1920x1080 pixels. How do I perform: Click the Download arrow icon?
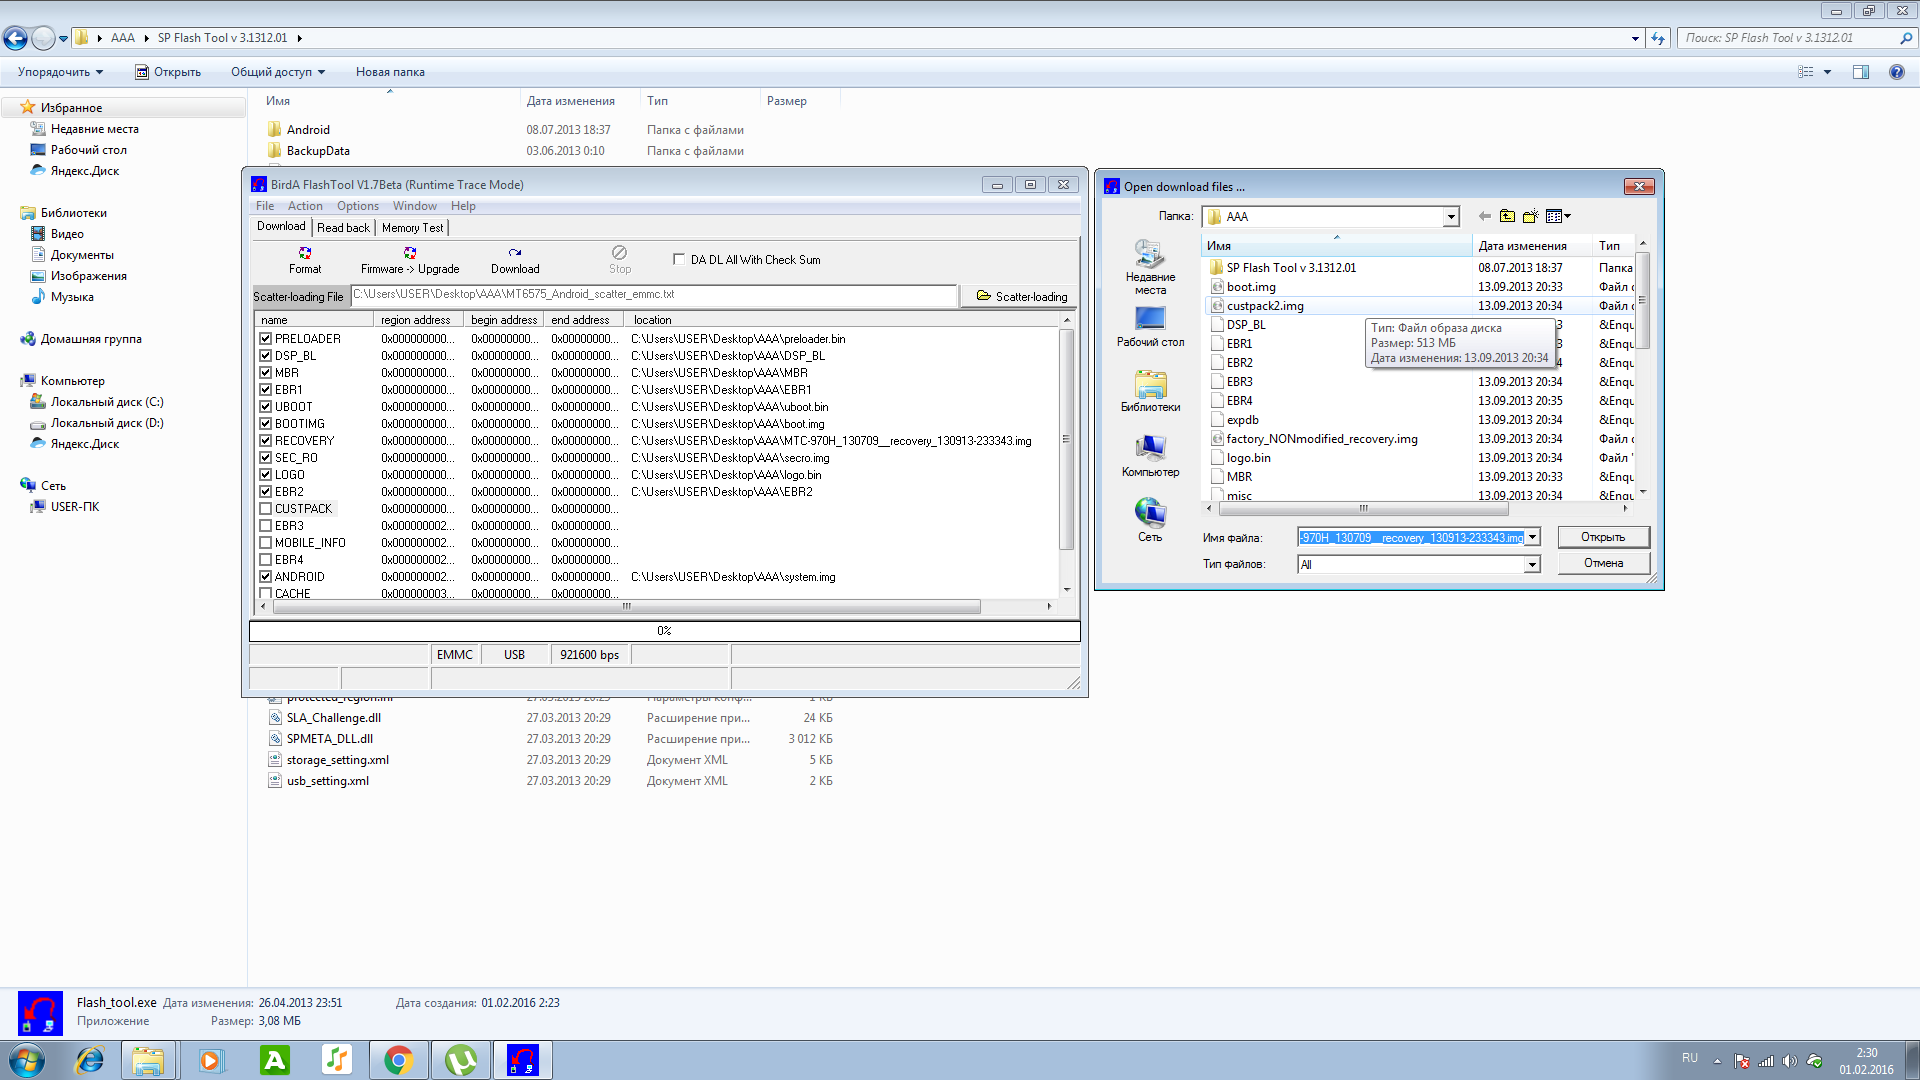515,253
